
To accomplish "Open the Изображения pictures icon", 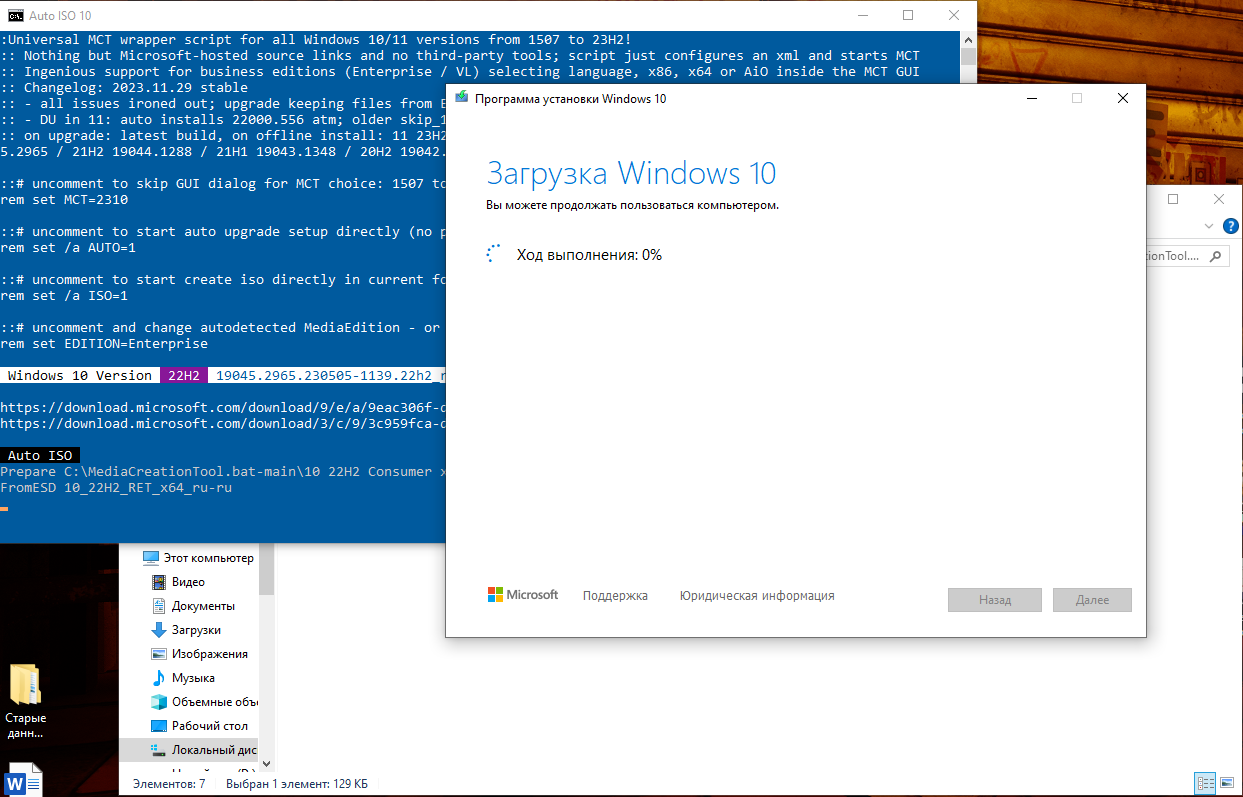I will tap(161, 653).
